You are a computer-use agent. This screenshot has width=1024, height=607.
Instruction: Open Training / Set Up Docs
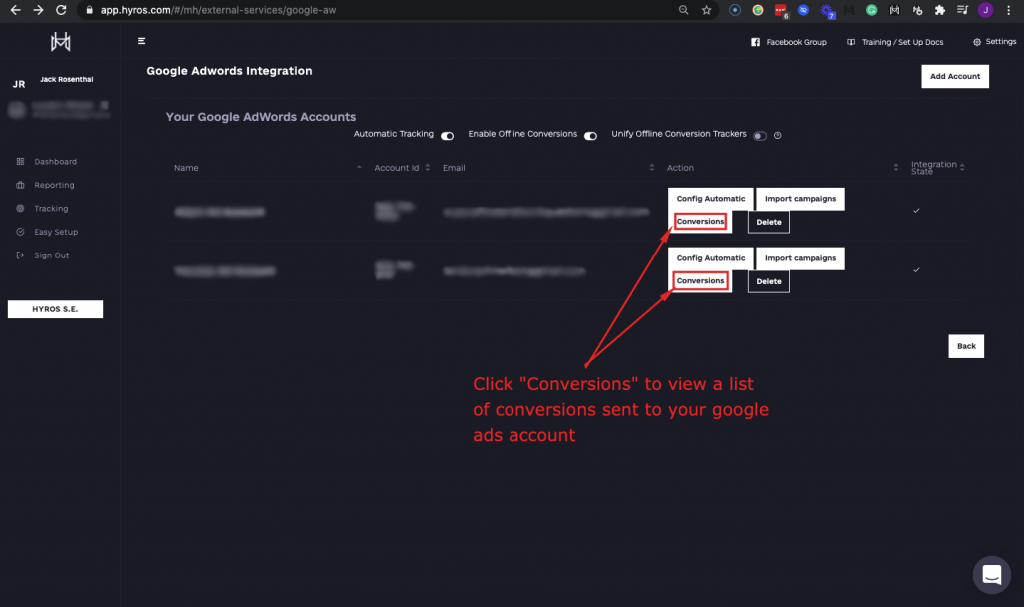pyautogui.click(x=895, y=42)
